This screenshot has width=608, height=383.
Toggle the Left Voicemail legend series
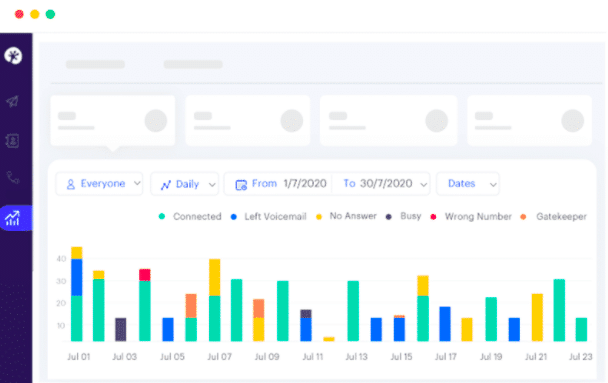(x=268, y=216)
